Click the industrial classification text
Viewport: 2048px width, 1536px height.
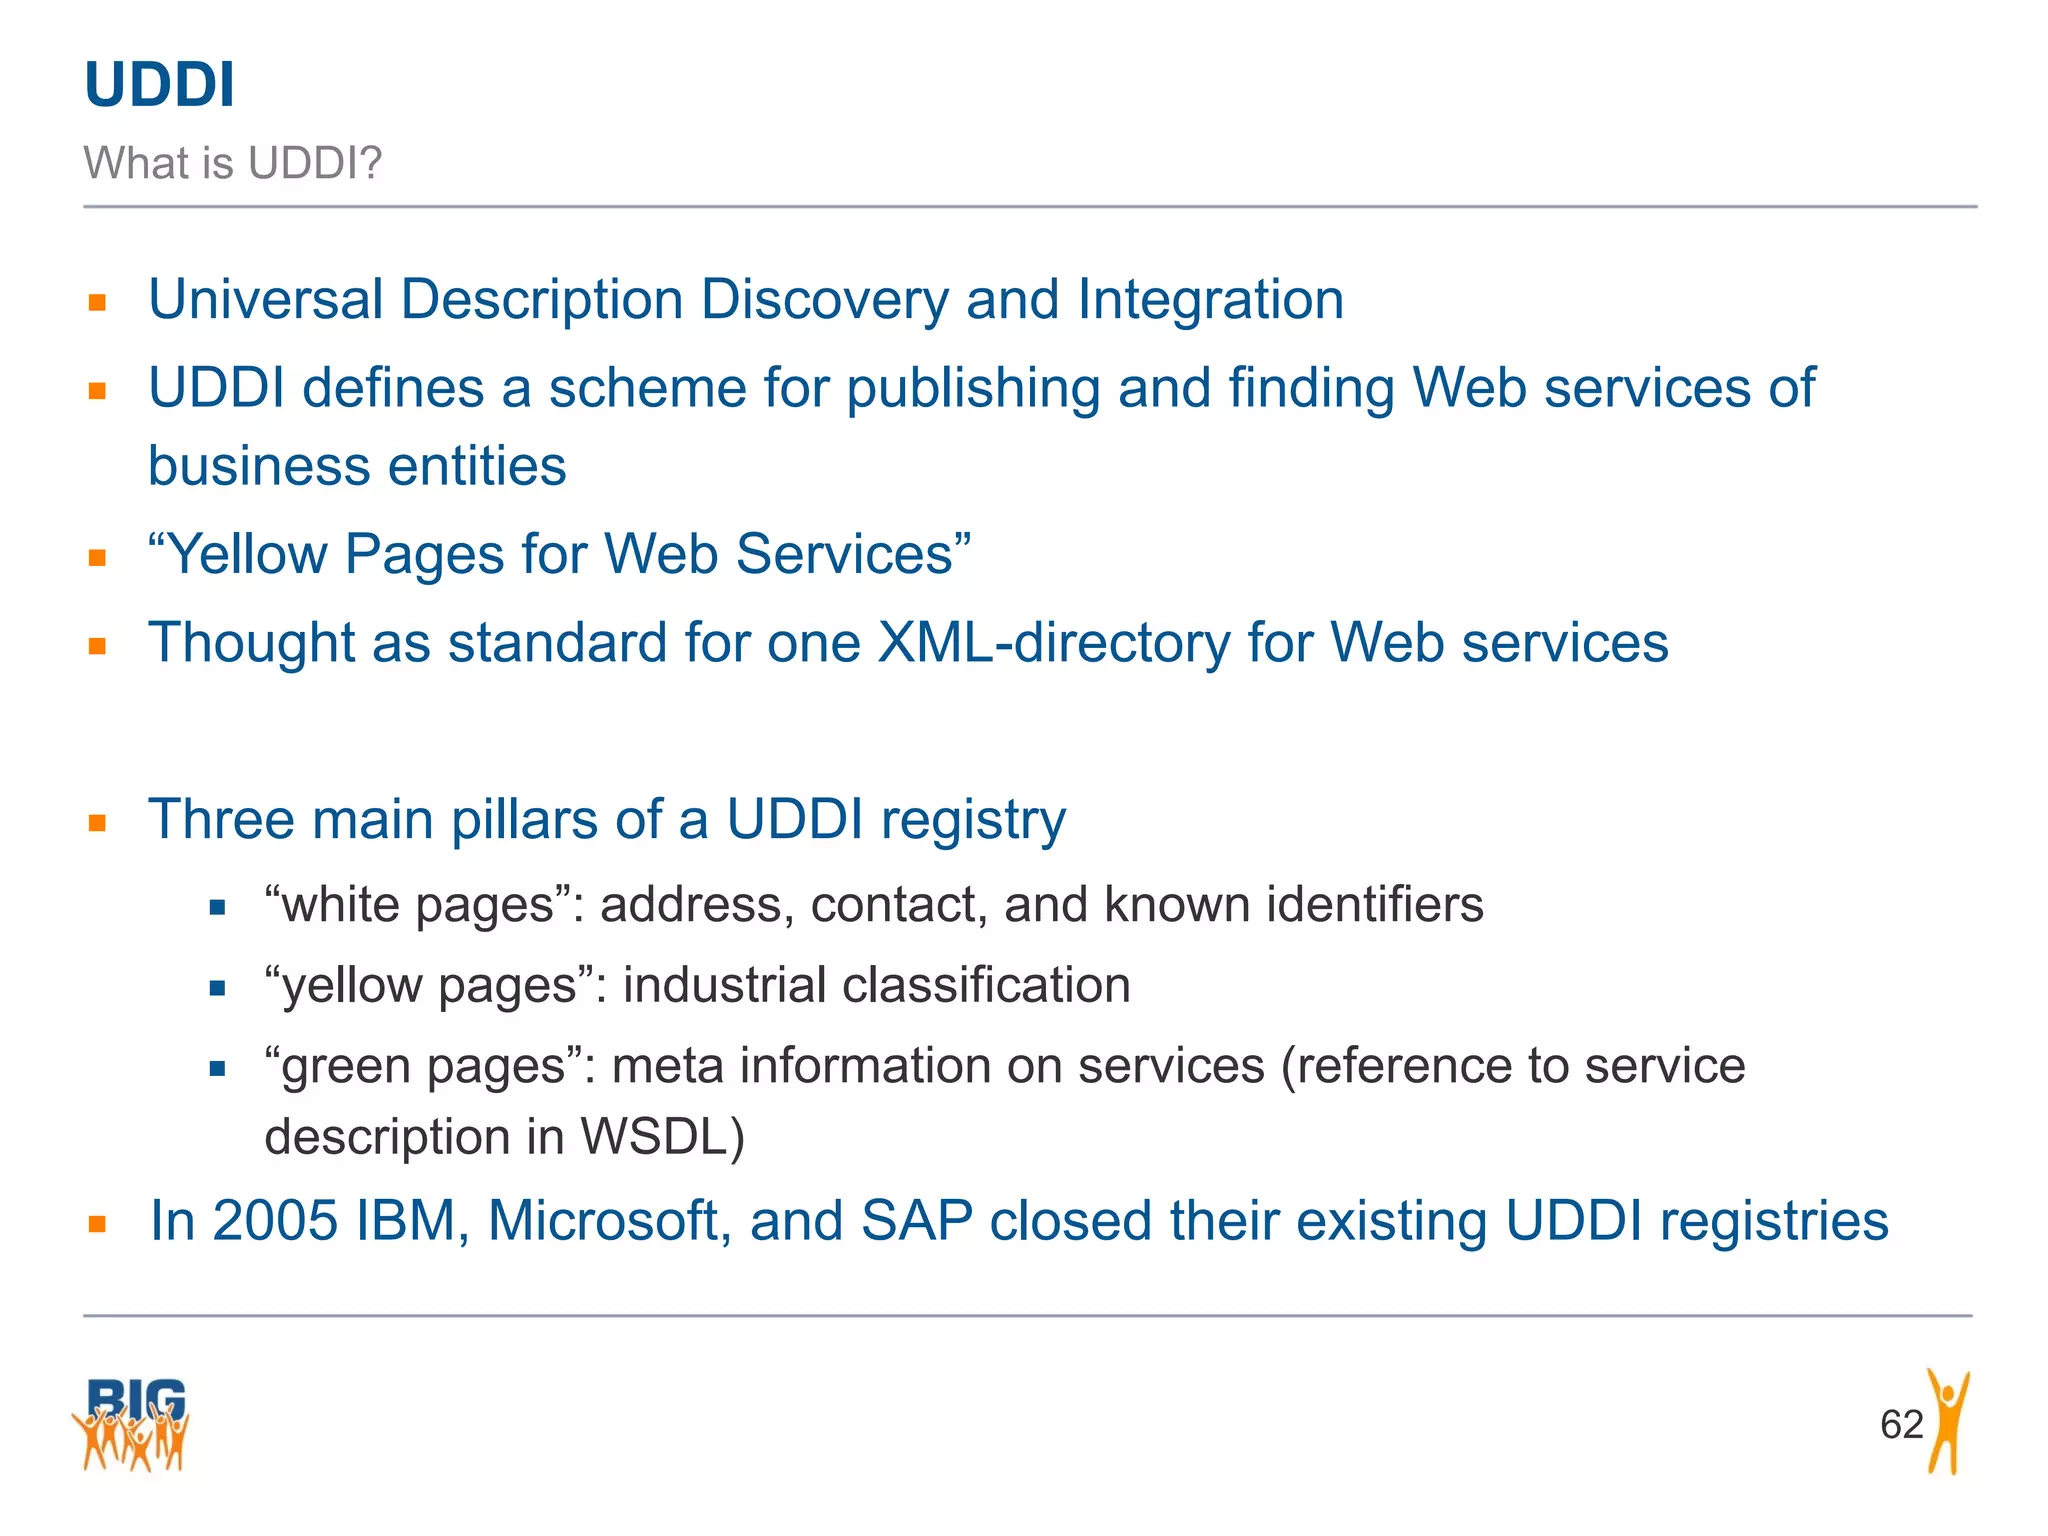click(877, 985)
